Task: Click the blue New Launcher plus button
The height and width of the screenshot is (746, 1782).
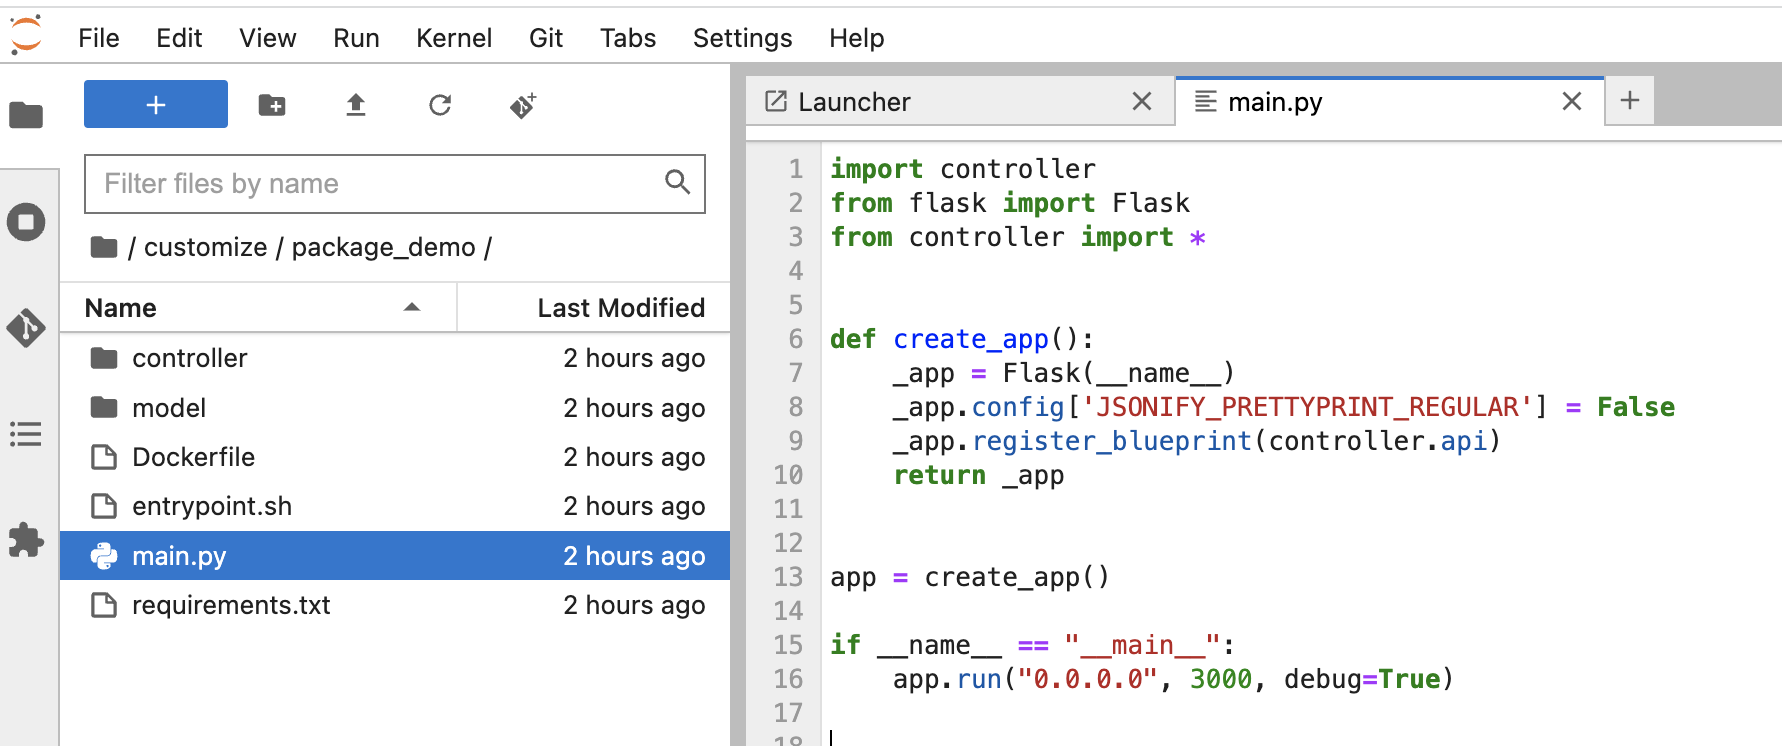Action: [x=155, y=105]
